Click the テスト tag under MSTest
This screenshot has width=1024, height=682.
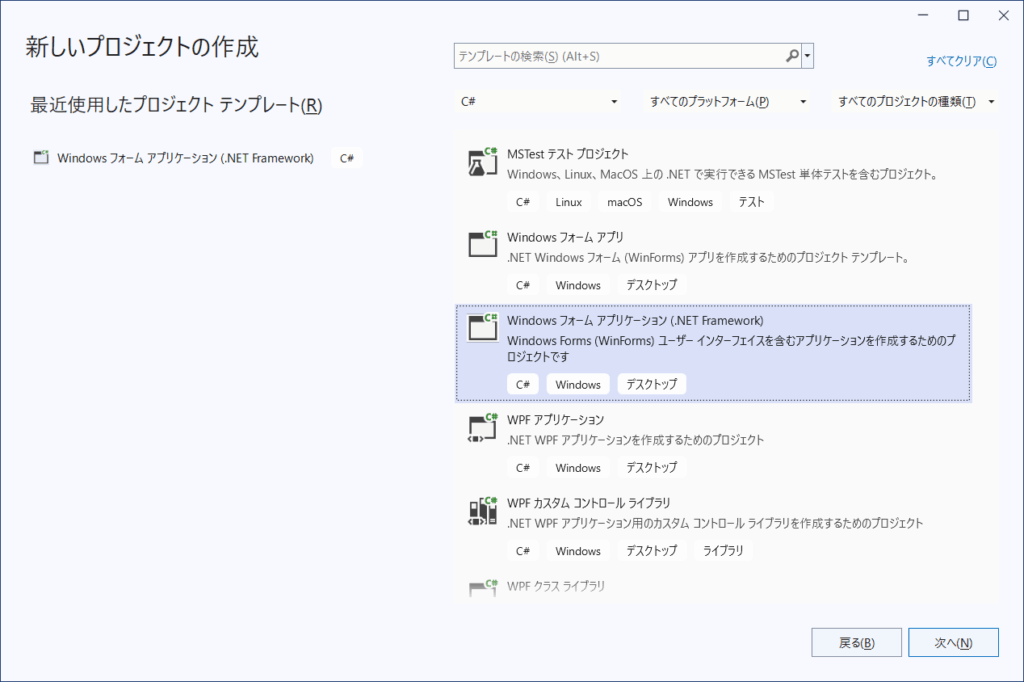pyautogui.click(x=751, y=202)
